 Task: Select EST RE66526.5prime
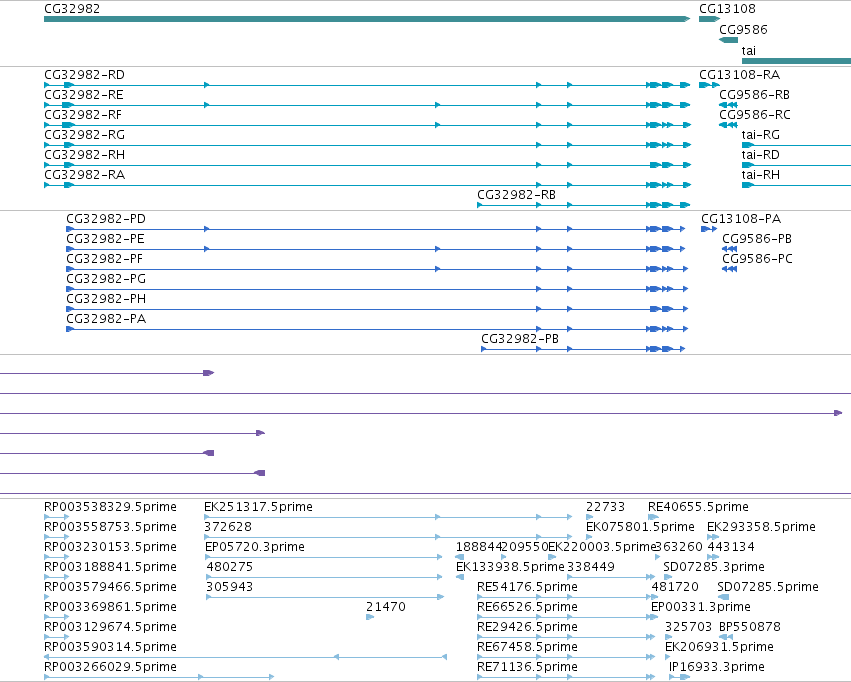click(x=527, y=608)
